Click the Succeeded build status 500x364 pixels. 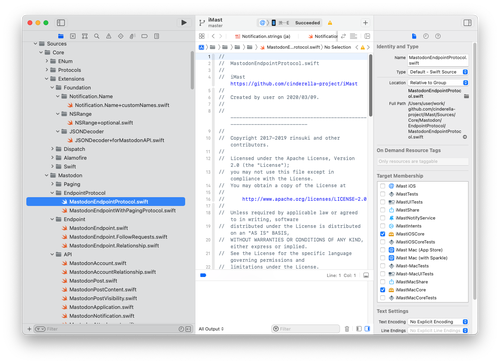[307, 23]
